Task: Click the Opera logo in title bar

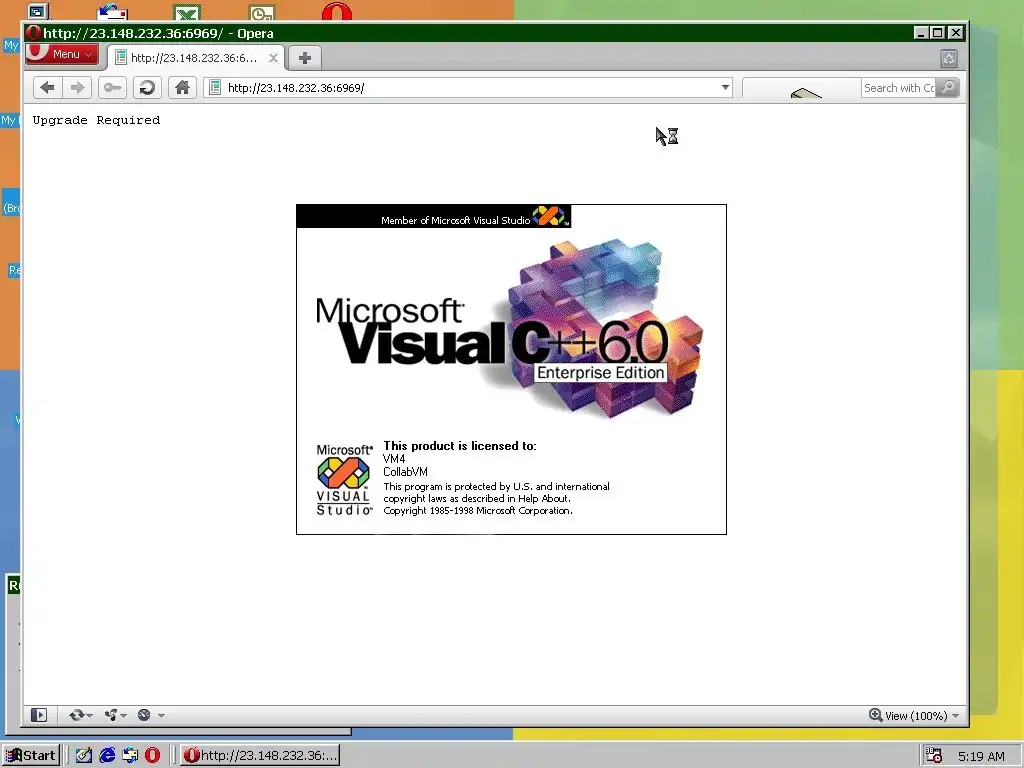Action: pos(34,33)
